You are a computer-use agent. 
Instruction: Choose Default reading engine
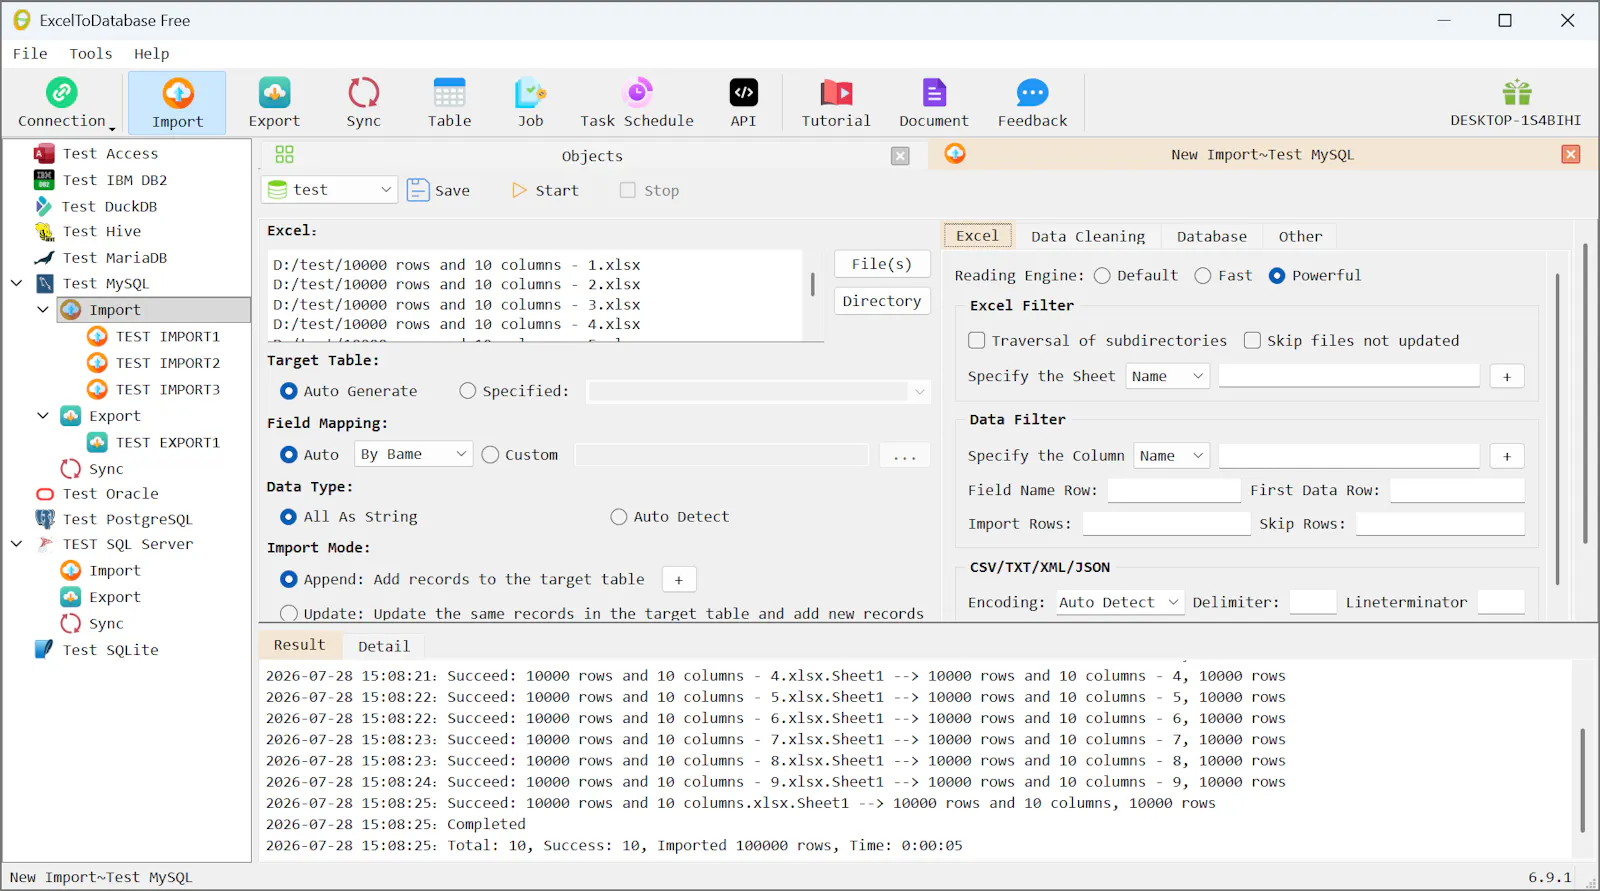click(1102, 276)
